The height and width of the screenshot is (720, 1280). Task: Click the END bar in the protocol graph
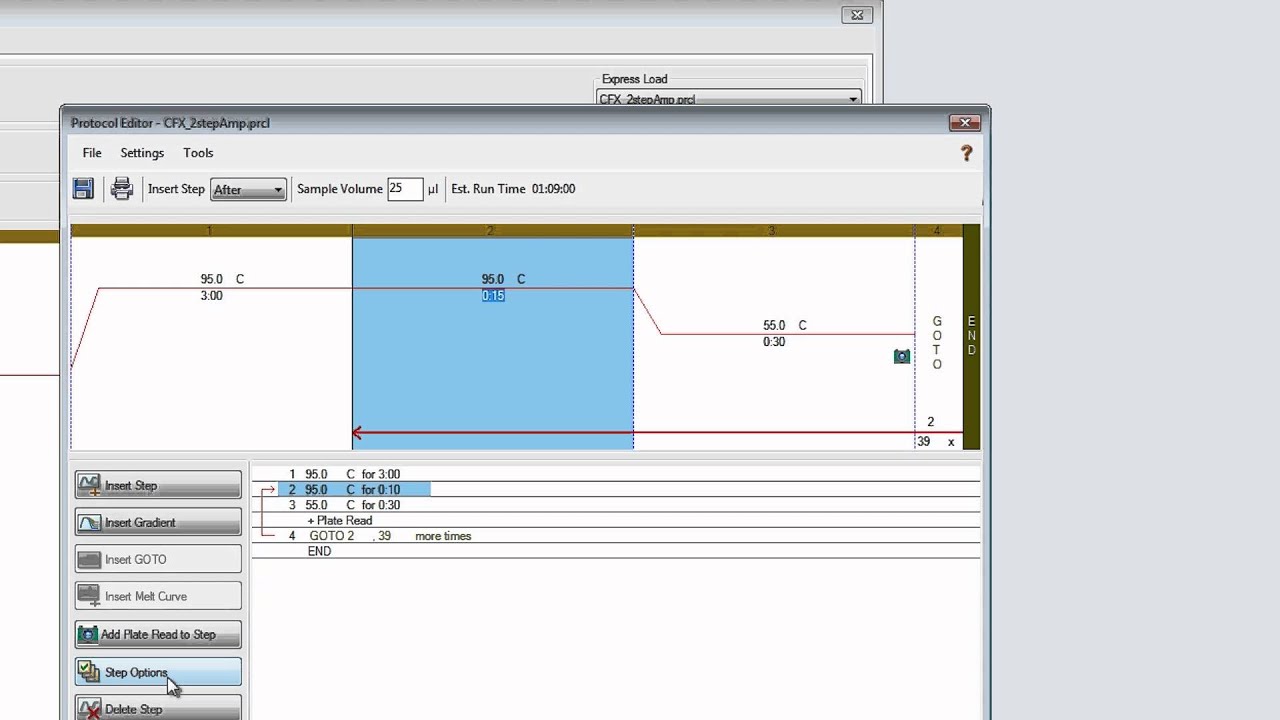971,337
